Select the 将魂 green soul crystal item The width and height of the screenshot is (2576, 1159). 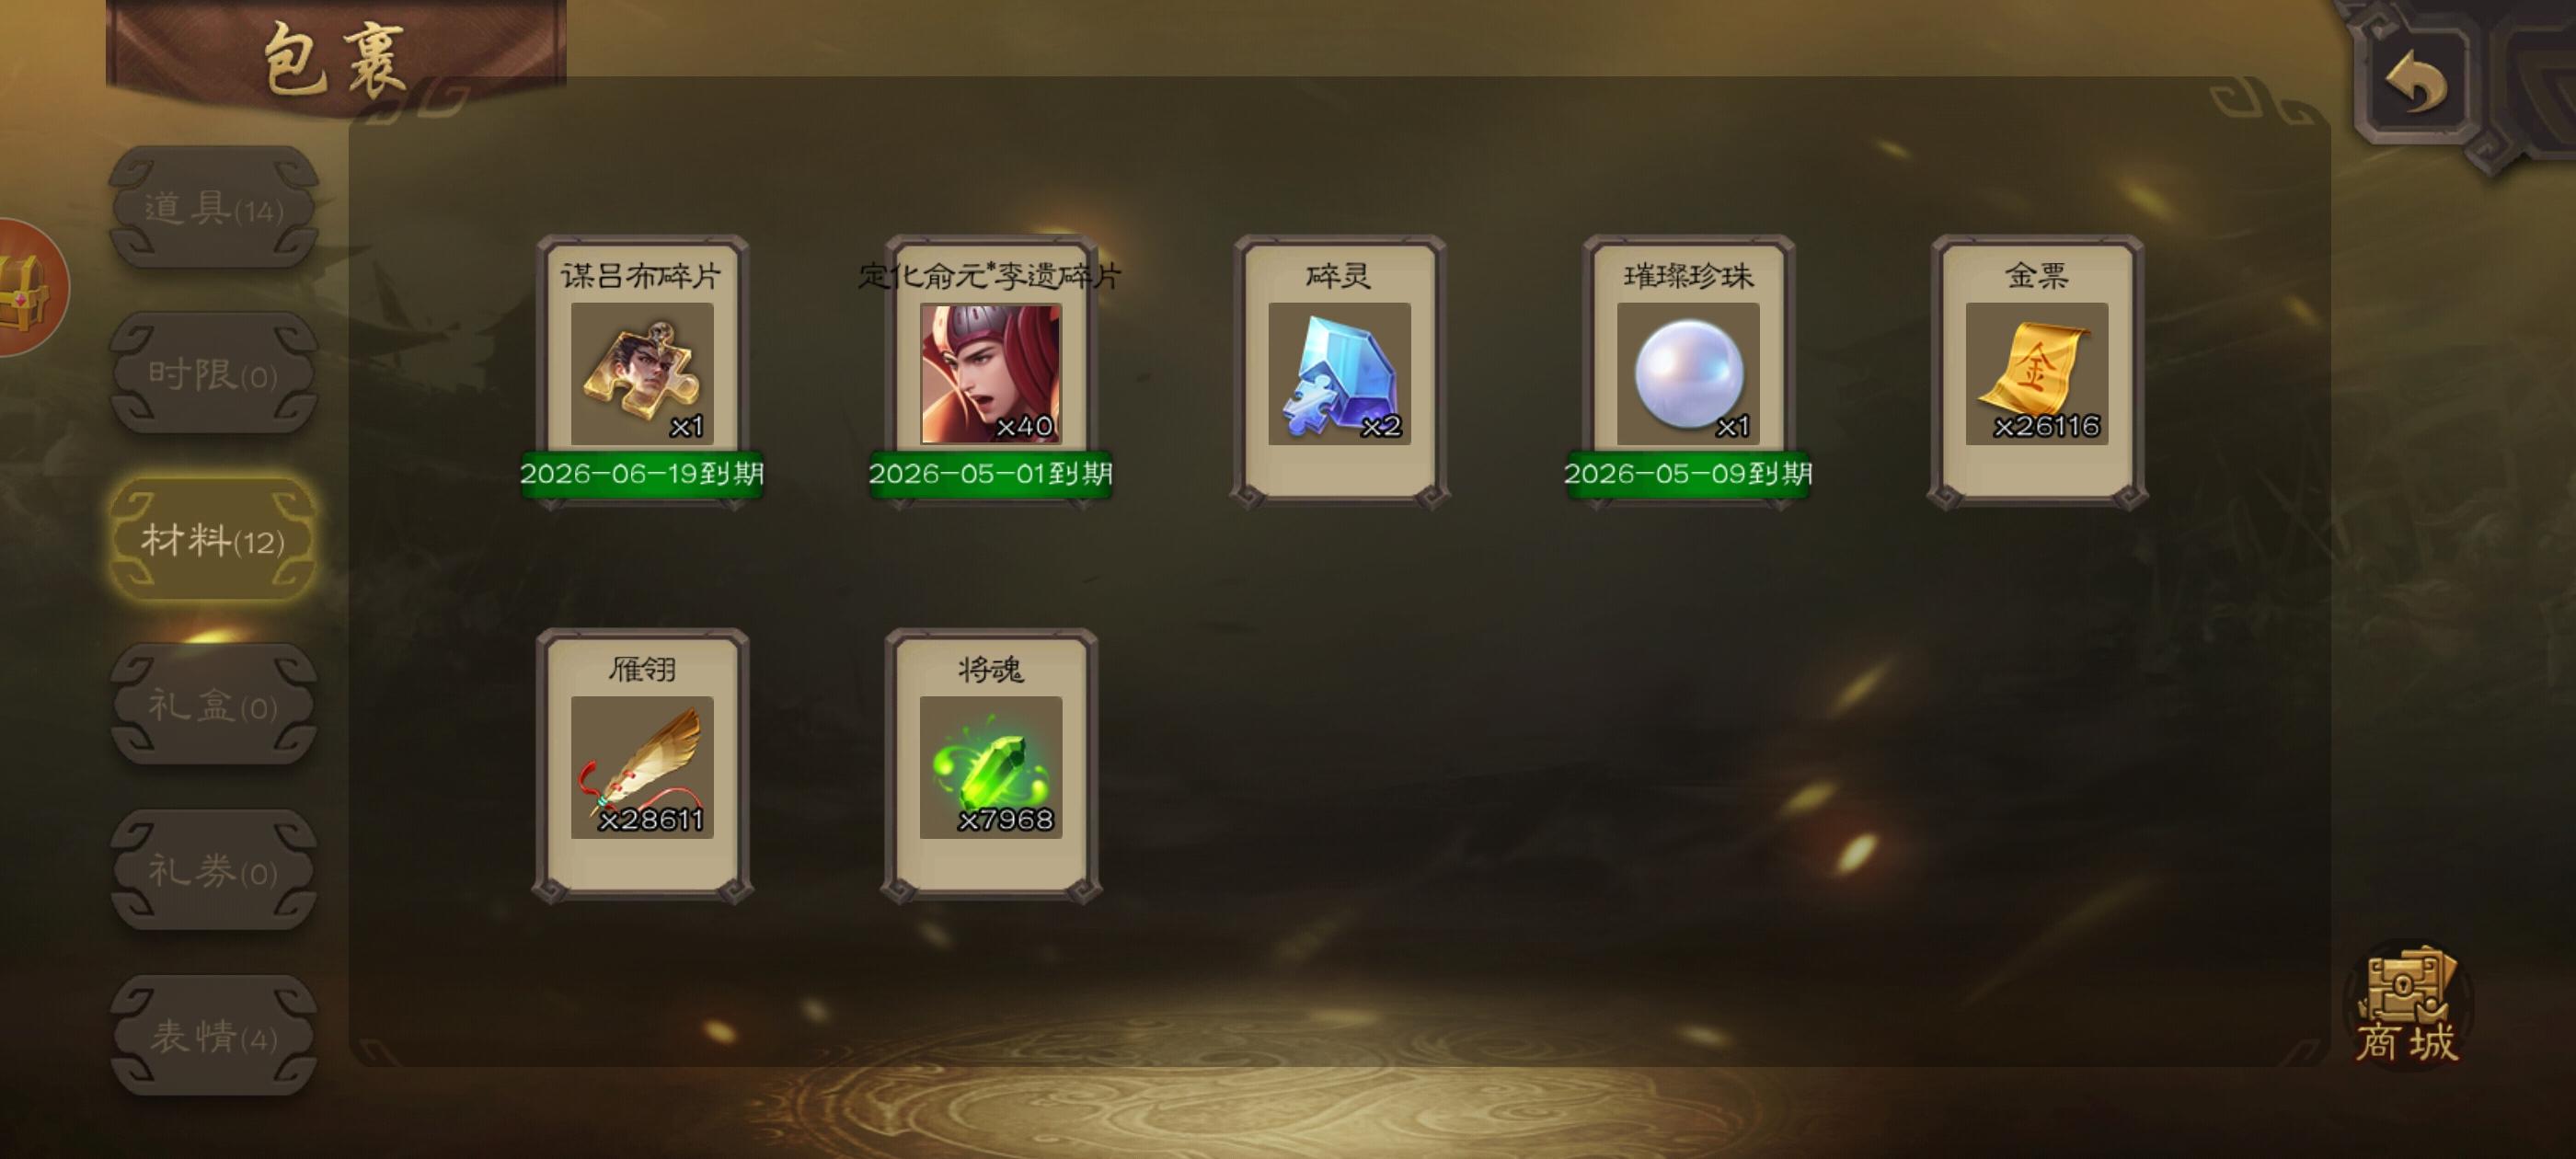[x=990, y=766]
